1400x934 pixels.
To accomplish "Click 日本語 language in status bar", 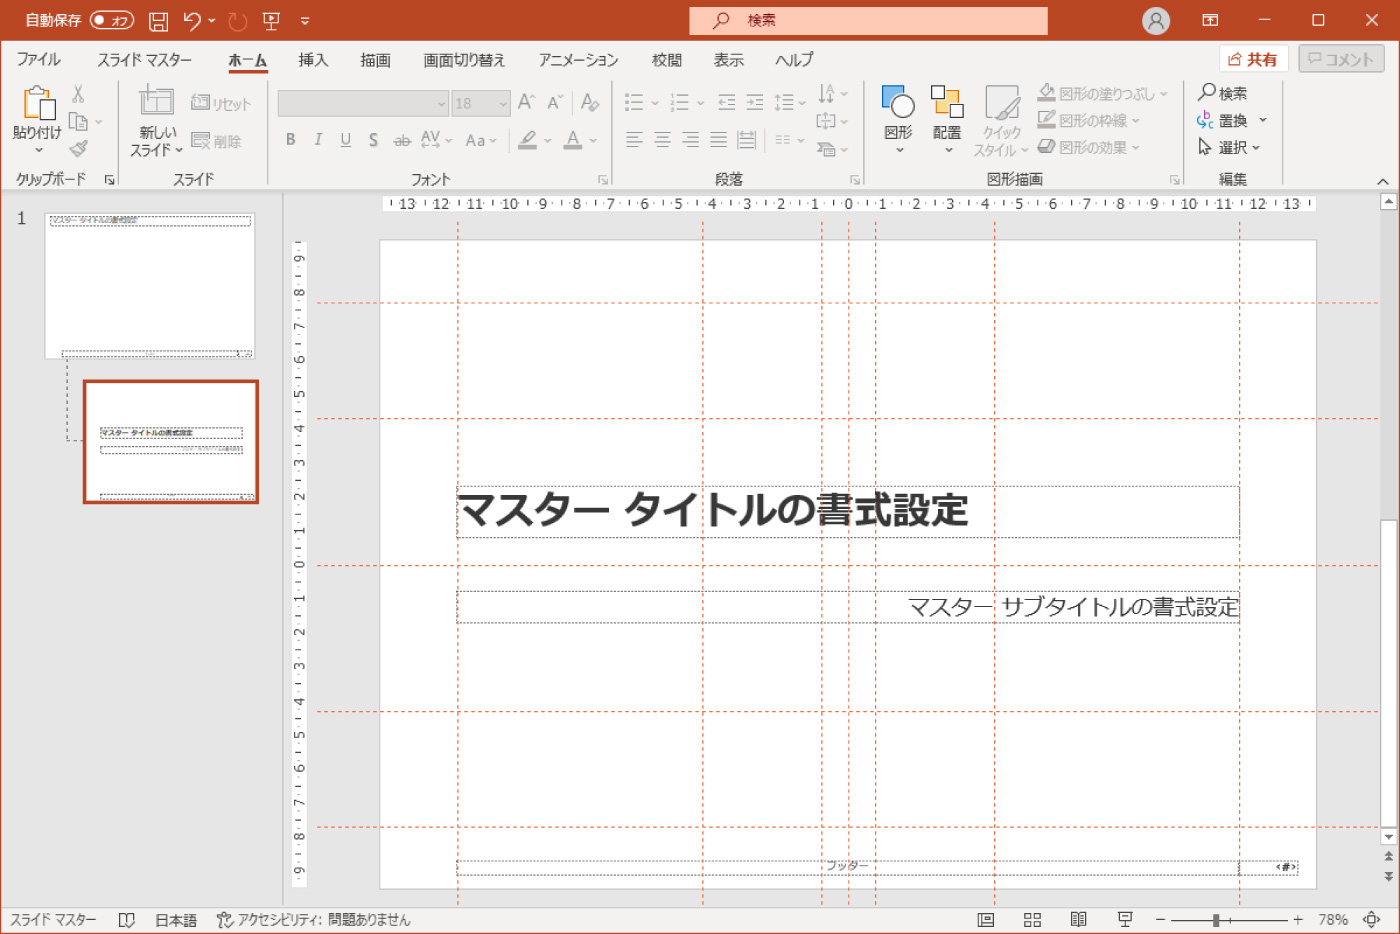I will tap(176, 920).
